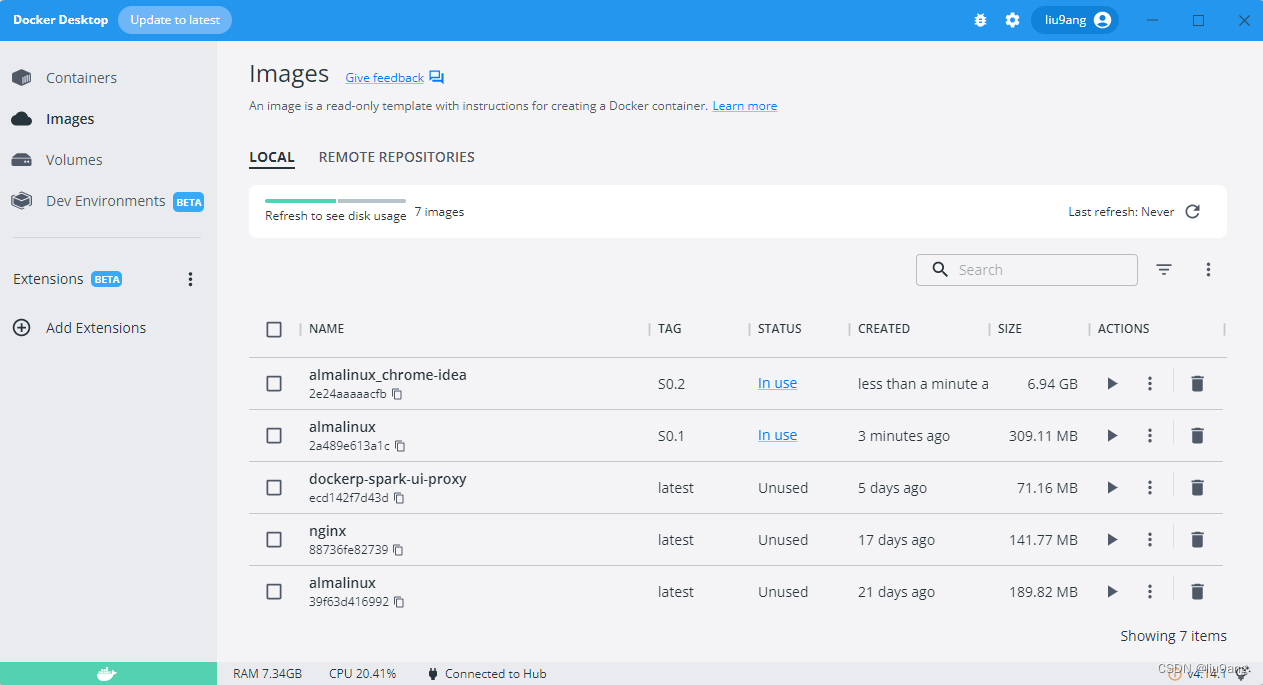Screen dimensions: 1263x685
Task: Click the RAM 7.34GB status entry
Action: pos(267,674)
